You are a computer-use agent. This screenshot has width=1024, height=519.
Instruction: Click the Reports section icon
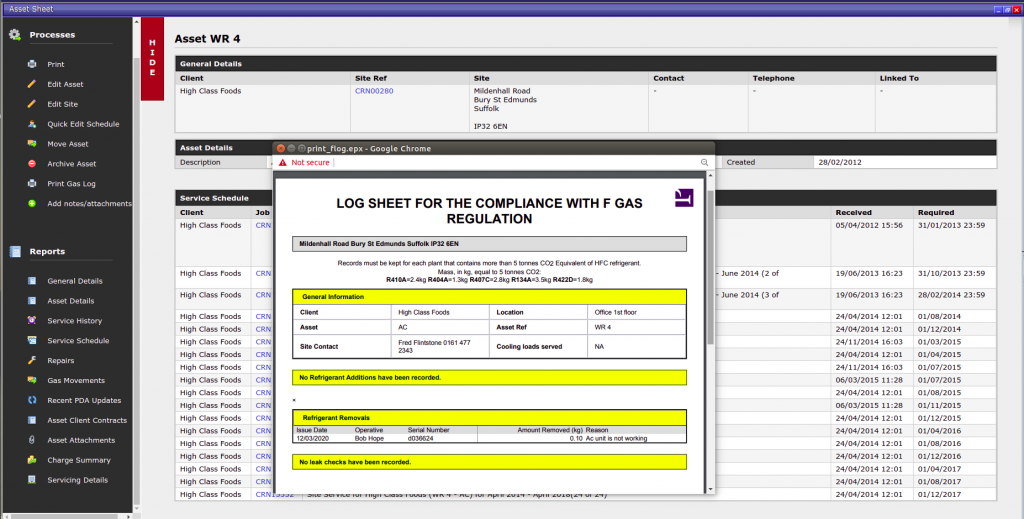(x=15, y=251)
